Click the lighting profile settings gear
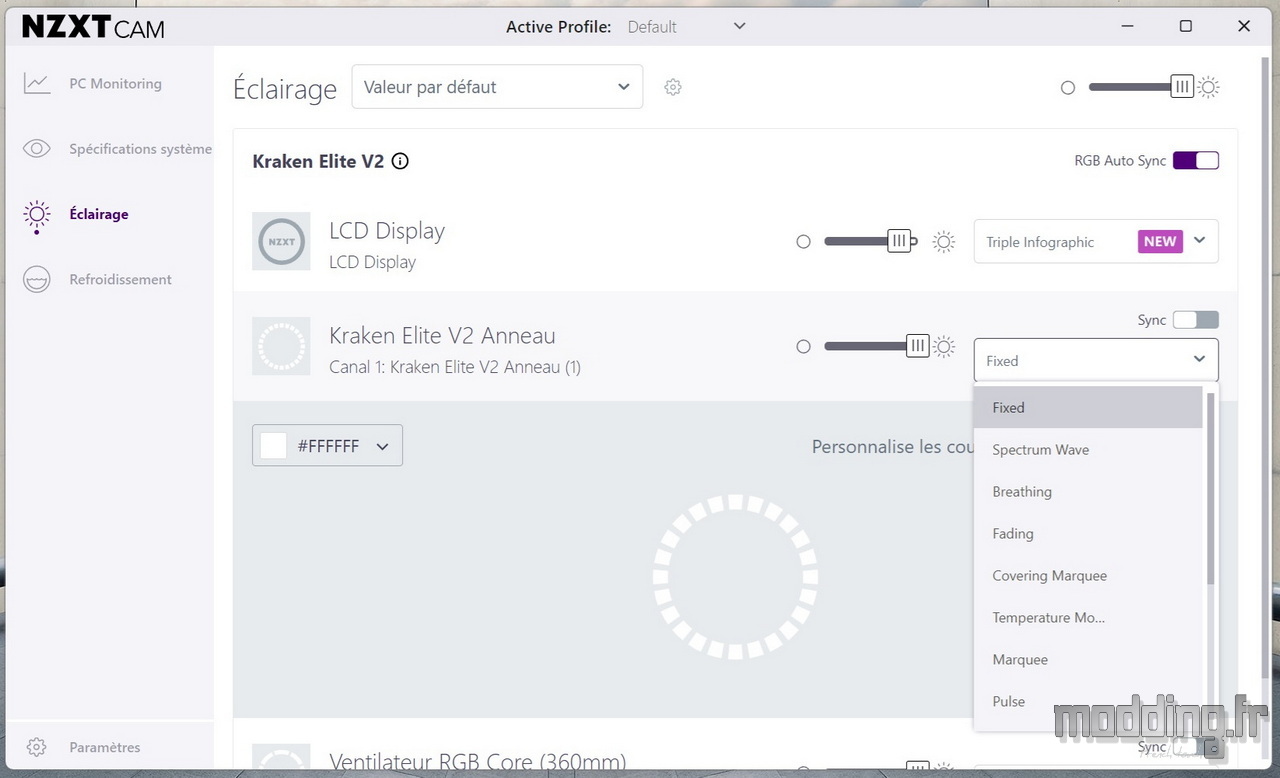1280x778 pixels. tap(673, 87)
